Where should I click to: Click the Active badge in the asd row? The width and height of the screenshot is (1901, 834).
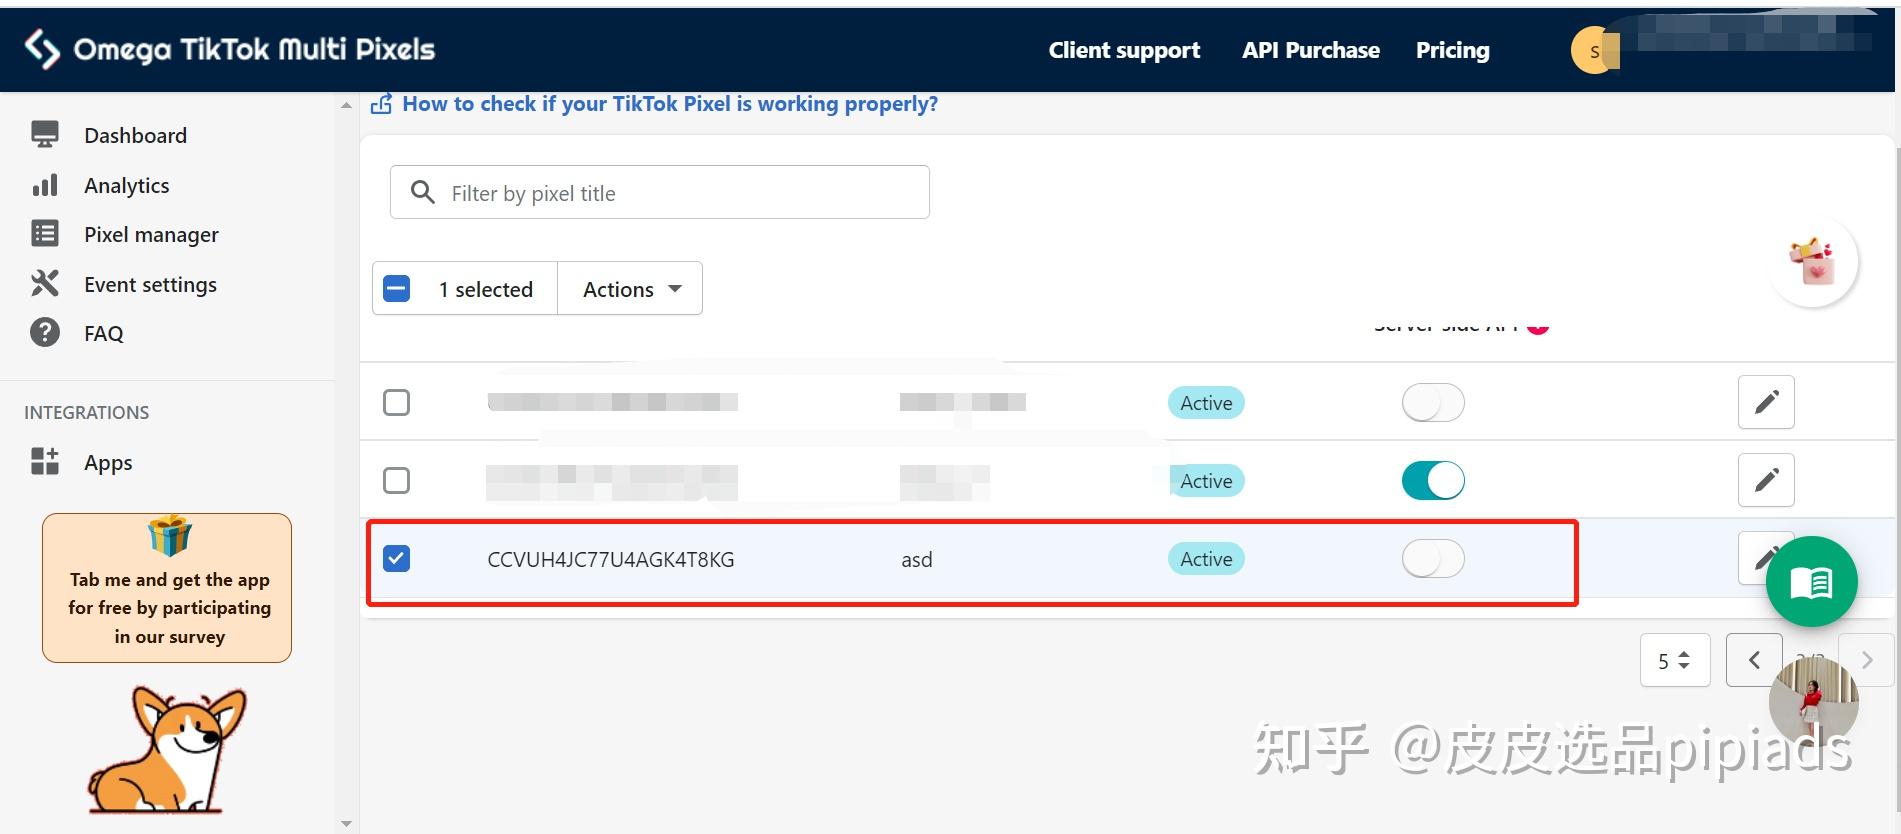click(x=1206, y=559)
